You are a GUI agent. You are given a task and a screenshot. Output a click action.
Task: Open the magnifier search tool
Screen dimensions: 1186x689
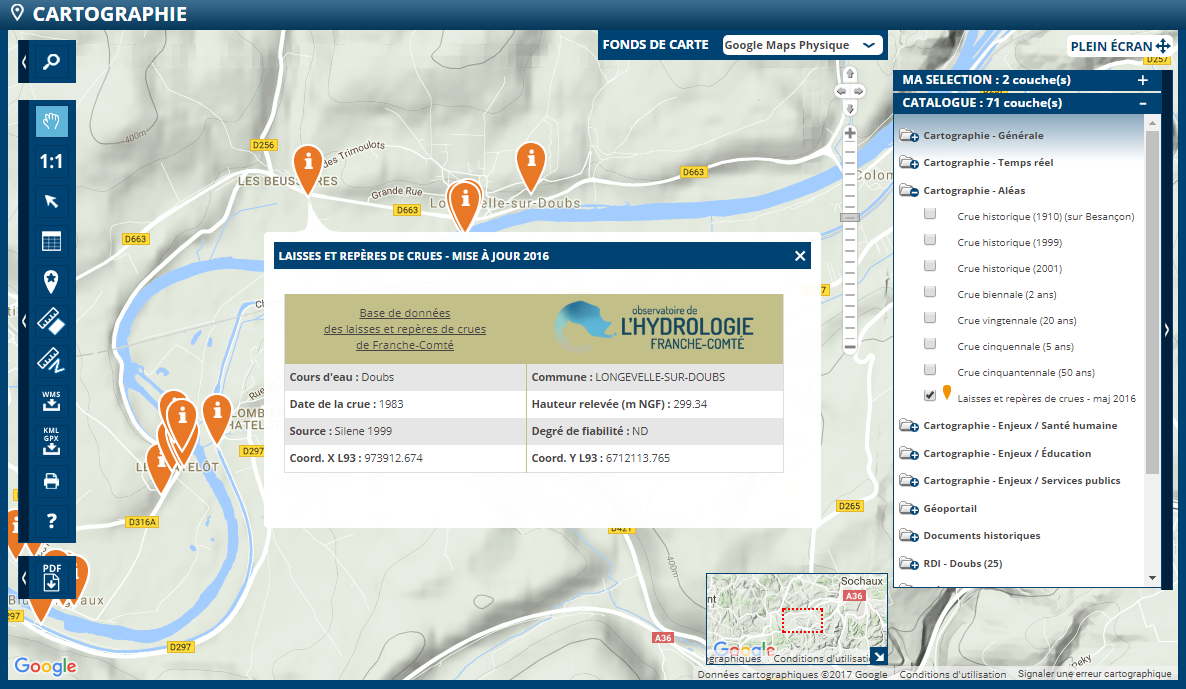click(x=52, y=62)
